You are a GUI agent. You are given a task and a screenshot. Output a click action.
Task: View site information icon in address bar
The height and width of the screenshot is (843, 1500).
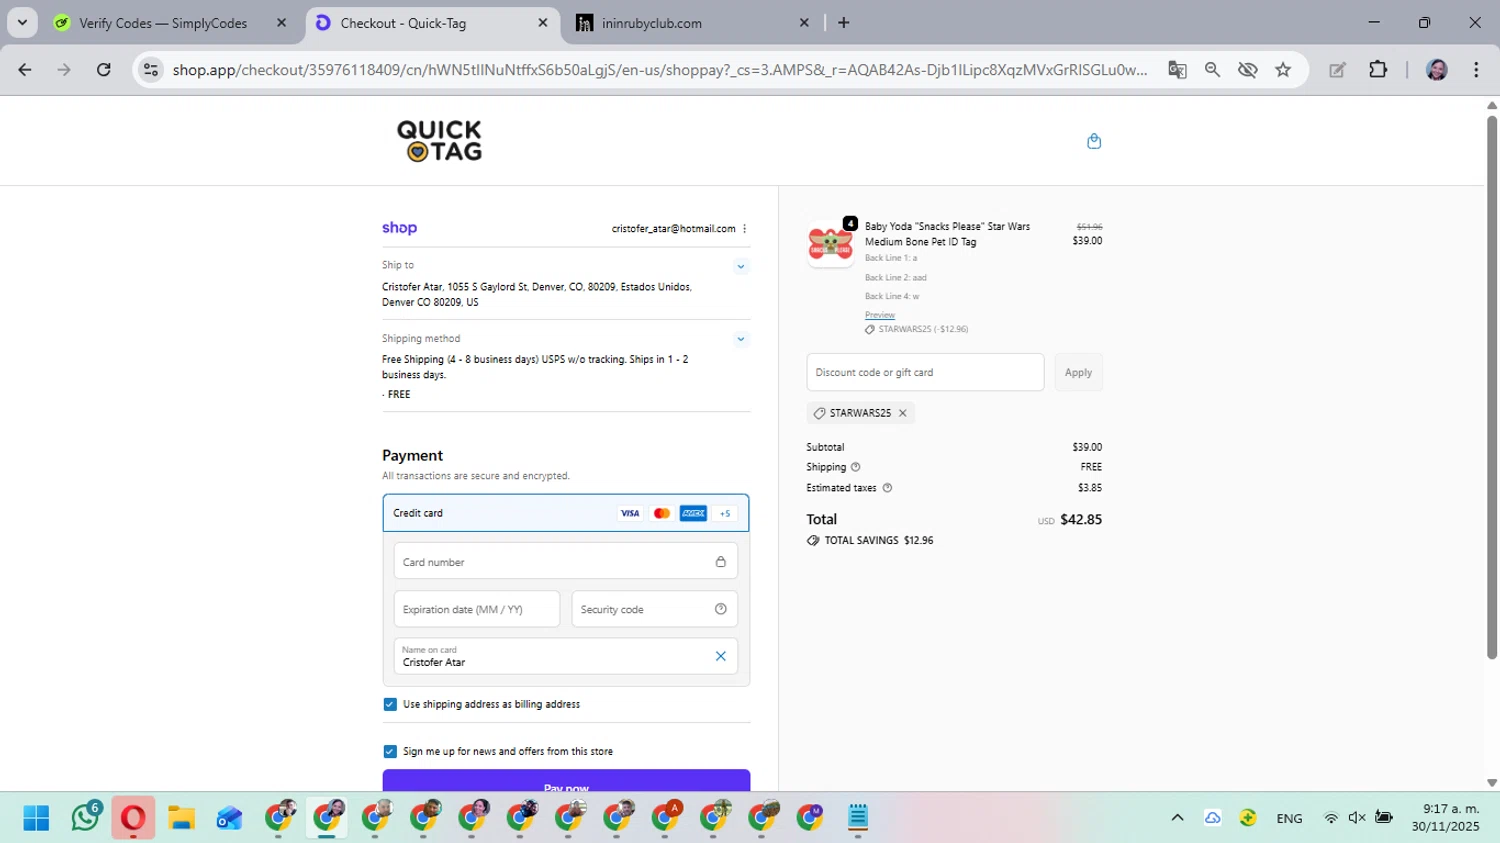pyautogui.click(x=151, y=70)
